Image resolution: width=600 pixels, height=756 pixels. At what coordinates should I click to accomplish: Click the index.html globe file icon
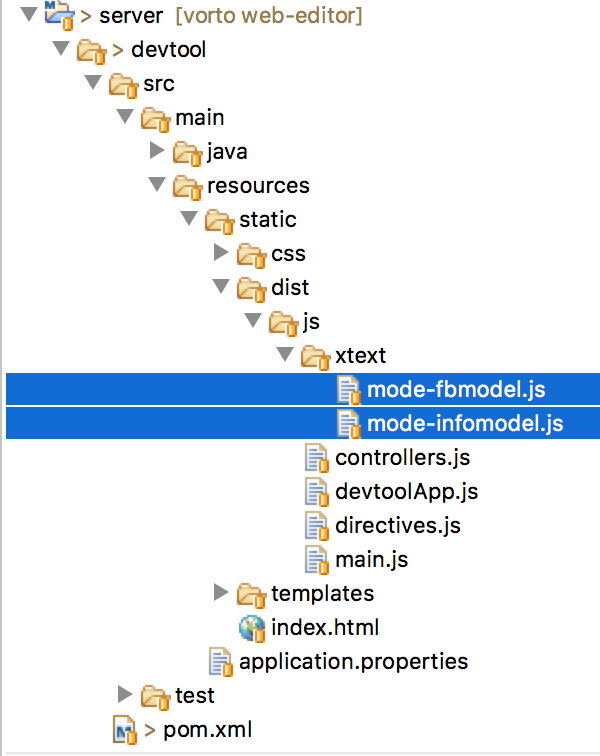(x=252, y=628)
